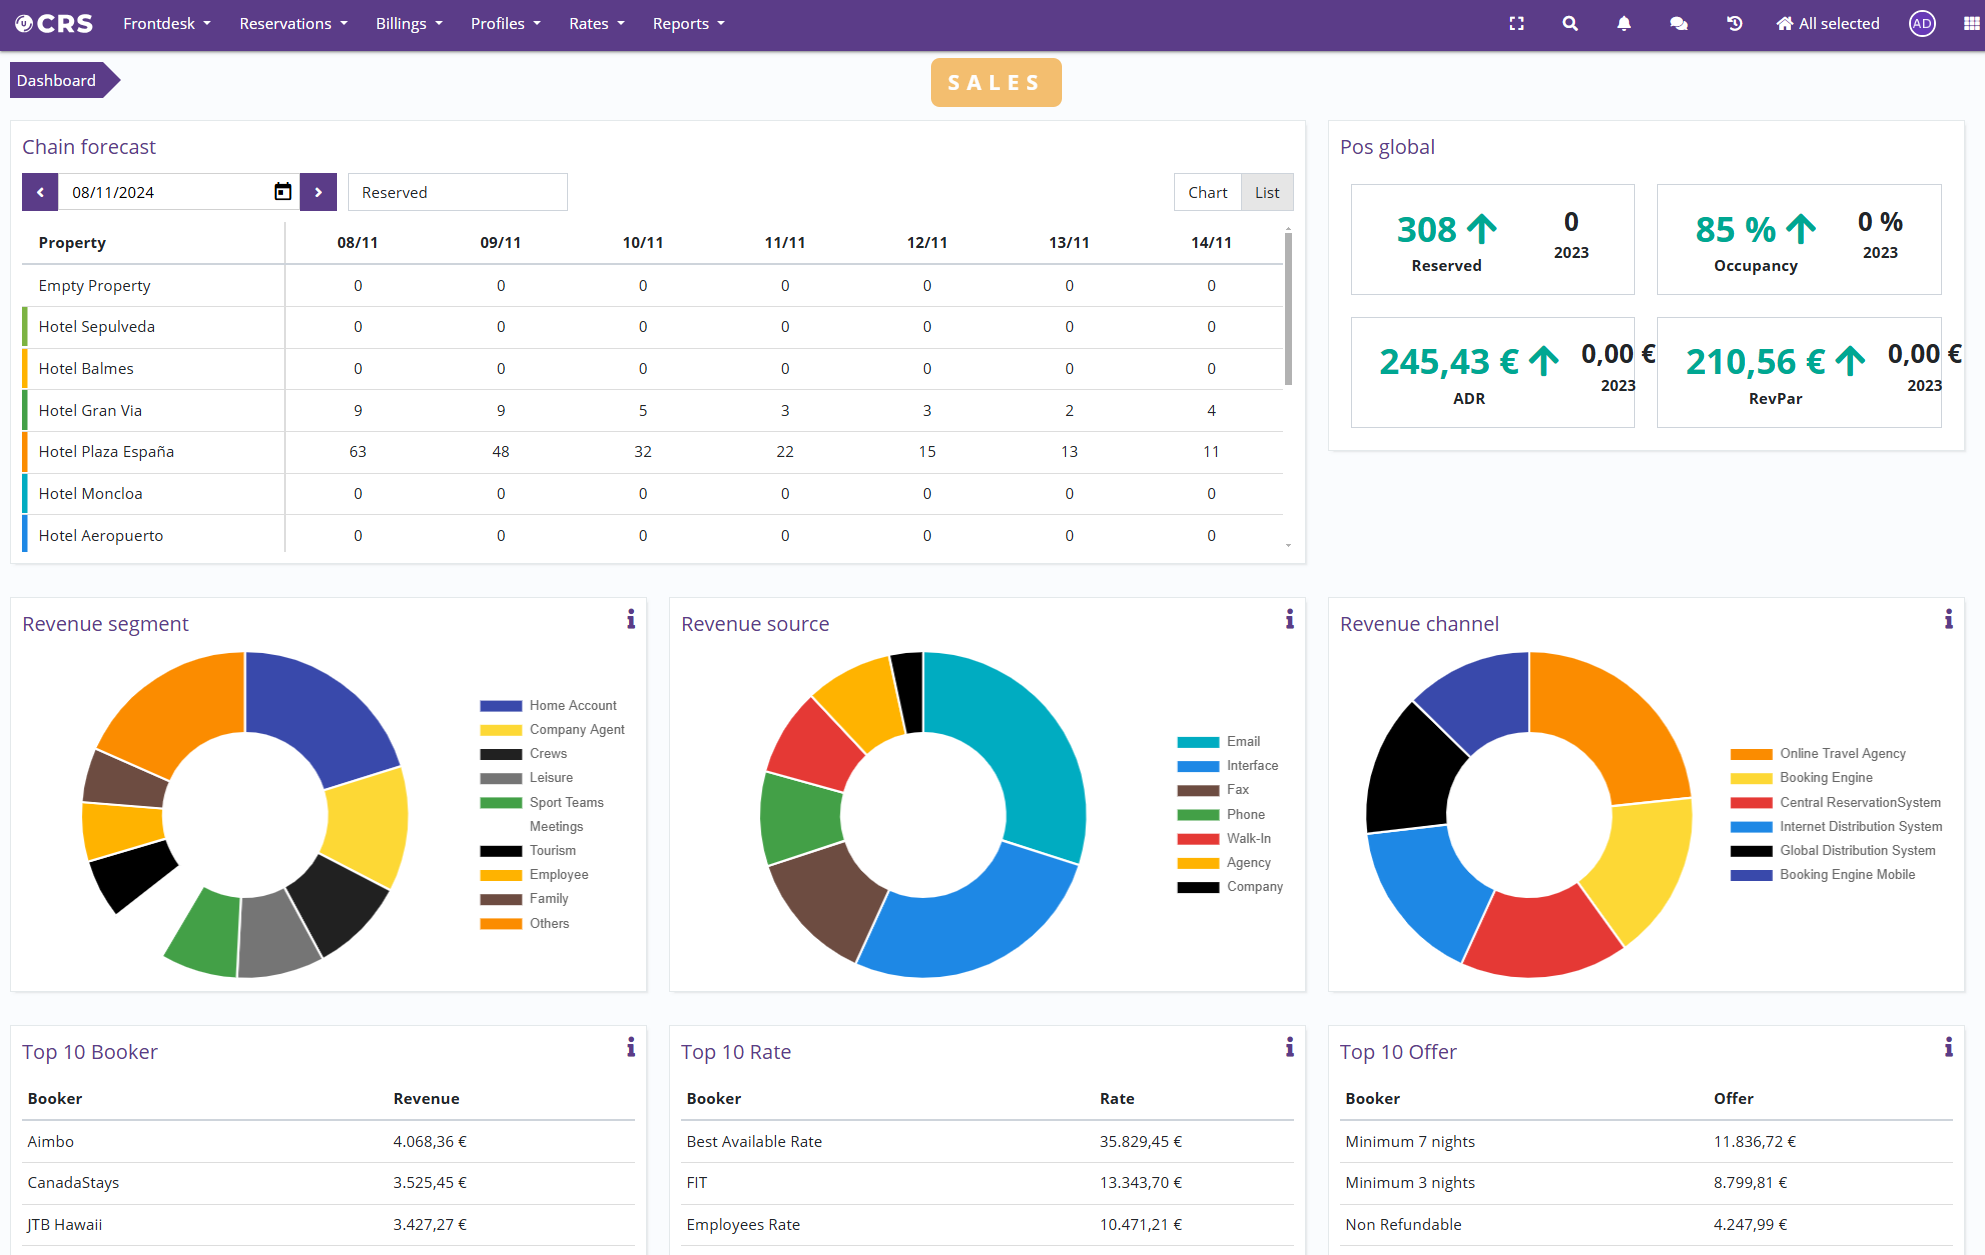Image resolution: width=1985 pixels, height=1255 pixels.
Task: Open the chat messages icon
Action: click(x=1679, y=24)
